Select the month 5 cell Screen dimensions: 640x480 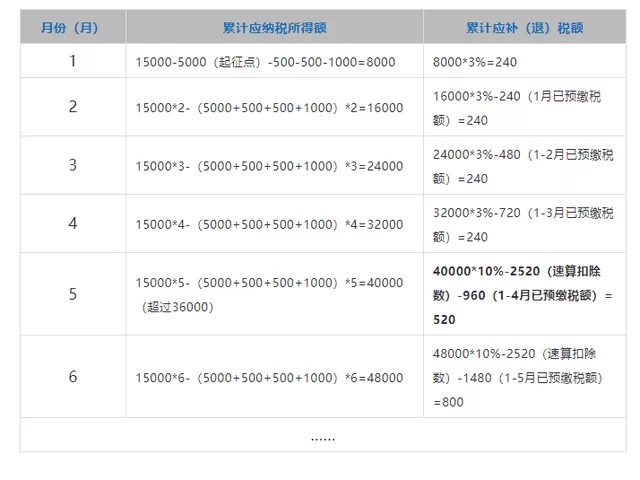(x=72, y=294)
